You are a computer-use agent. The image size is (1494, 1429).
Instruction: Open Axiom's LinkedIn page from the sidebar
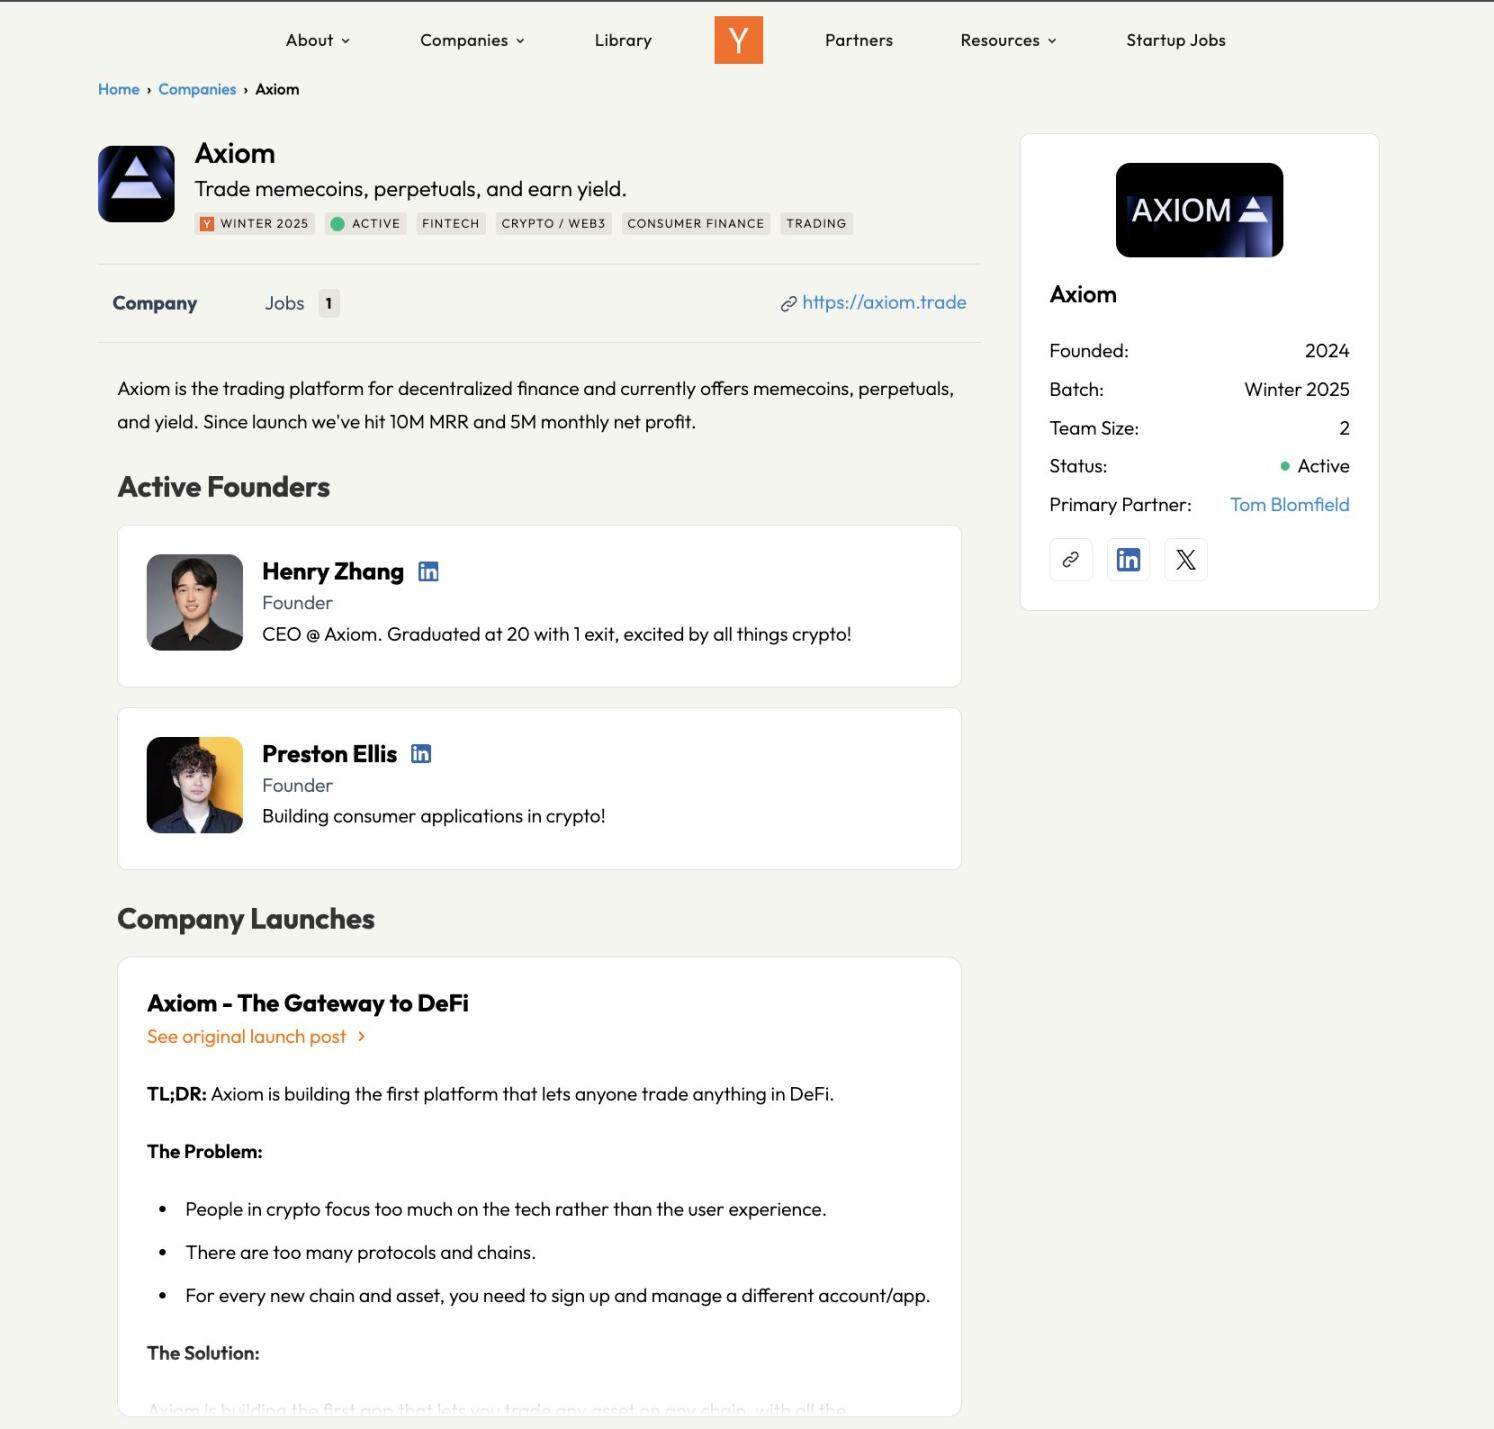tap(1128, 559)
